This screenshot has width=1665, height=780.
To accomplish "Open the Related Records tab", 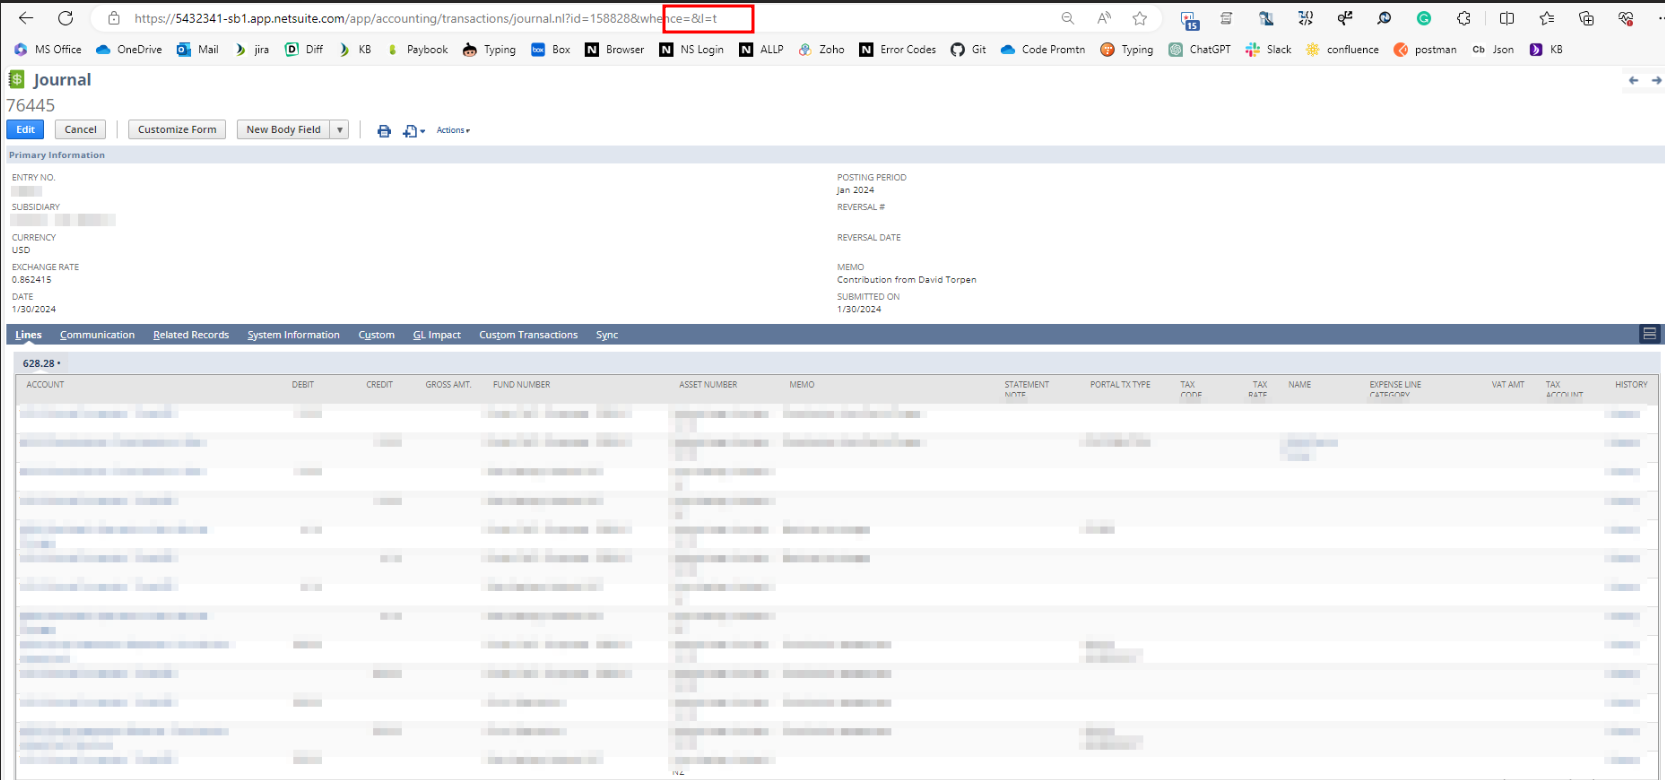I will click(x=191, y=335).
